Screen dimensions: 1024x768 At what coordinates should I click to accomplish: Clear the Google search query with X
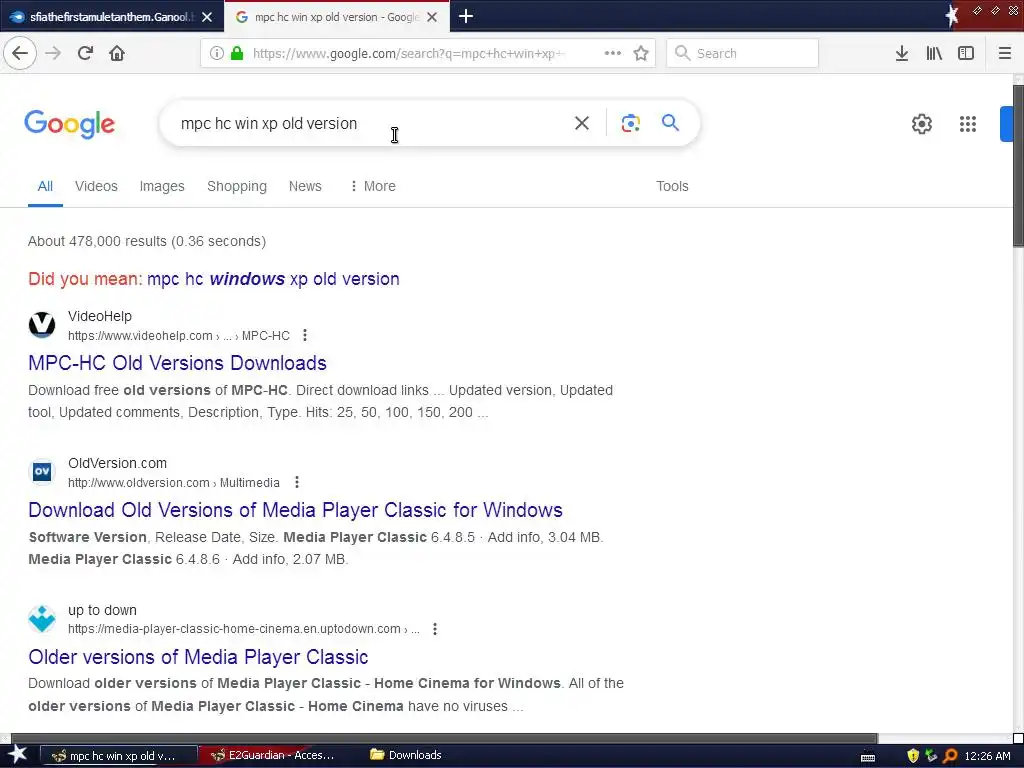pos(582,123)
